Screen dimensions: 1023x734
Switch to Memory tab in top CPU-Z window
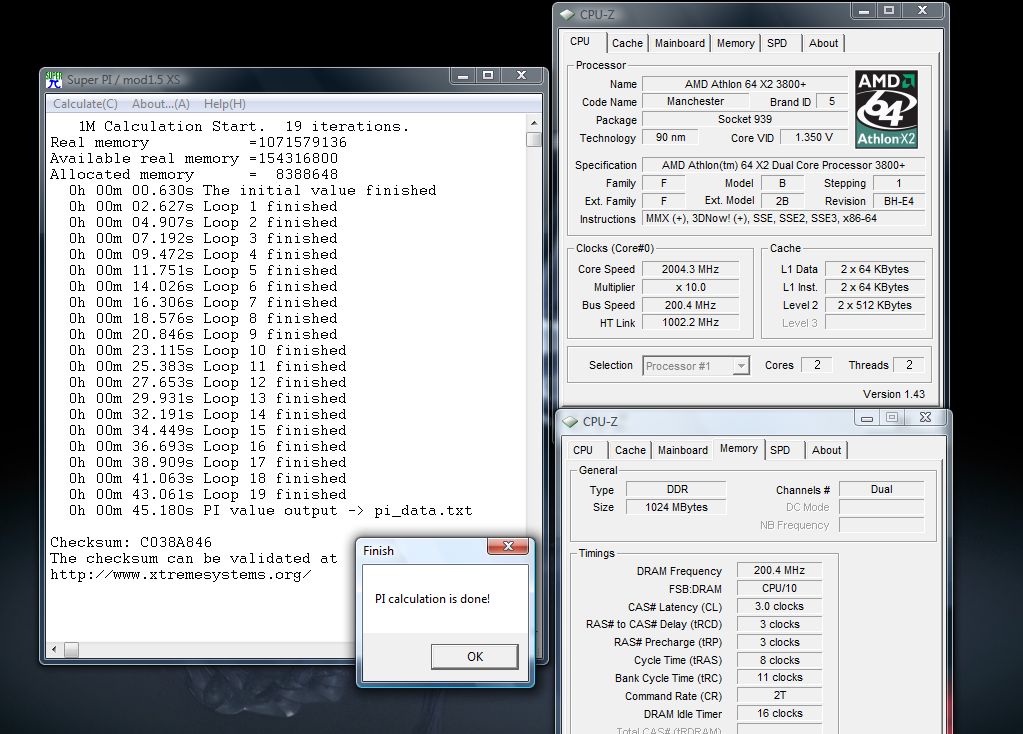click(735, 43)
